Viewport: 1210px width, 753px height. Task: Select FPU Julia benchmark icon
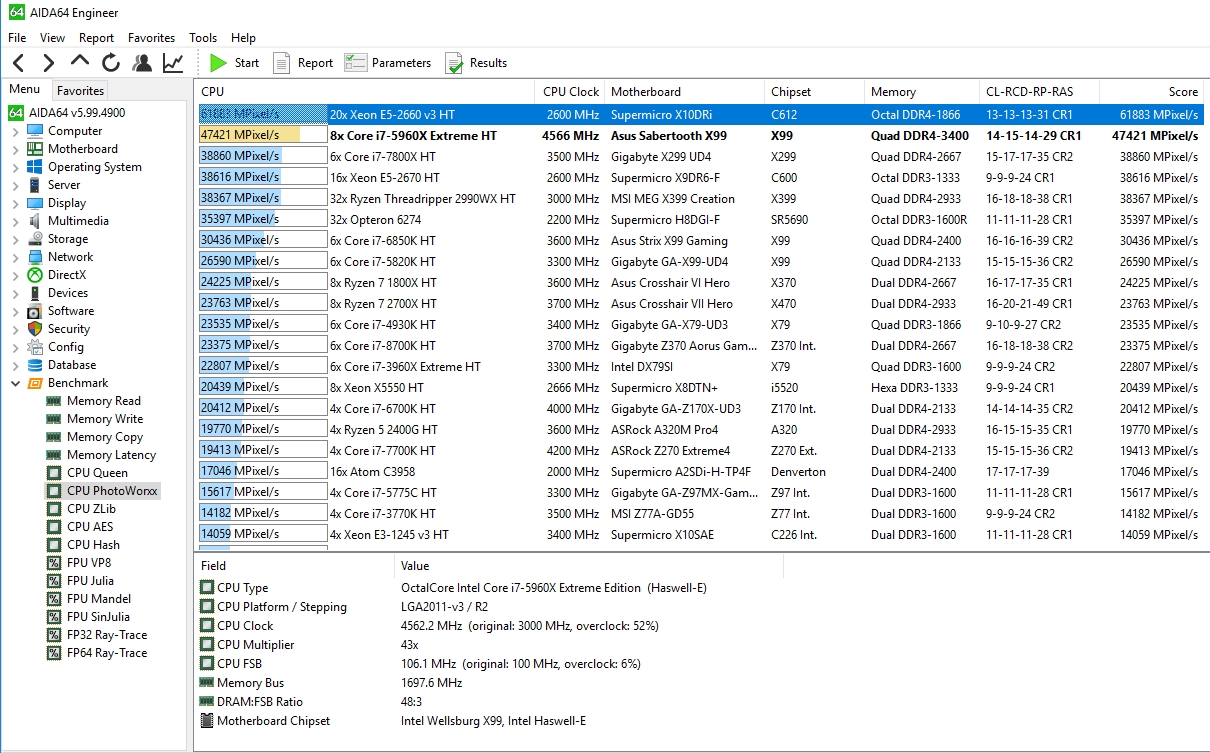[54, 581]
